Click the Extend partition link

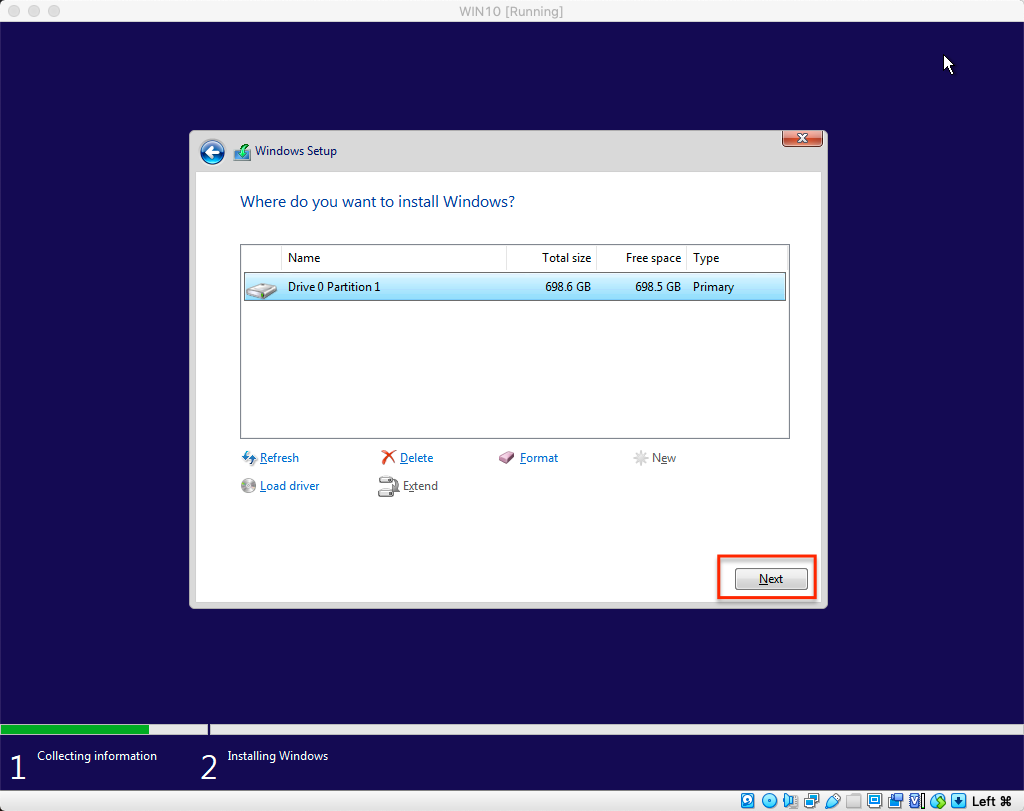(x=420, y=486)
